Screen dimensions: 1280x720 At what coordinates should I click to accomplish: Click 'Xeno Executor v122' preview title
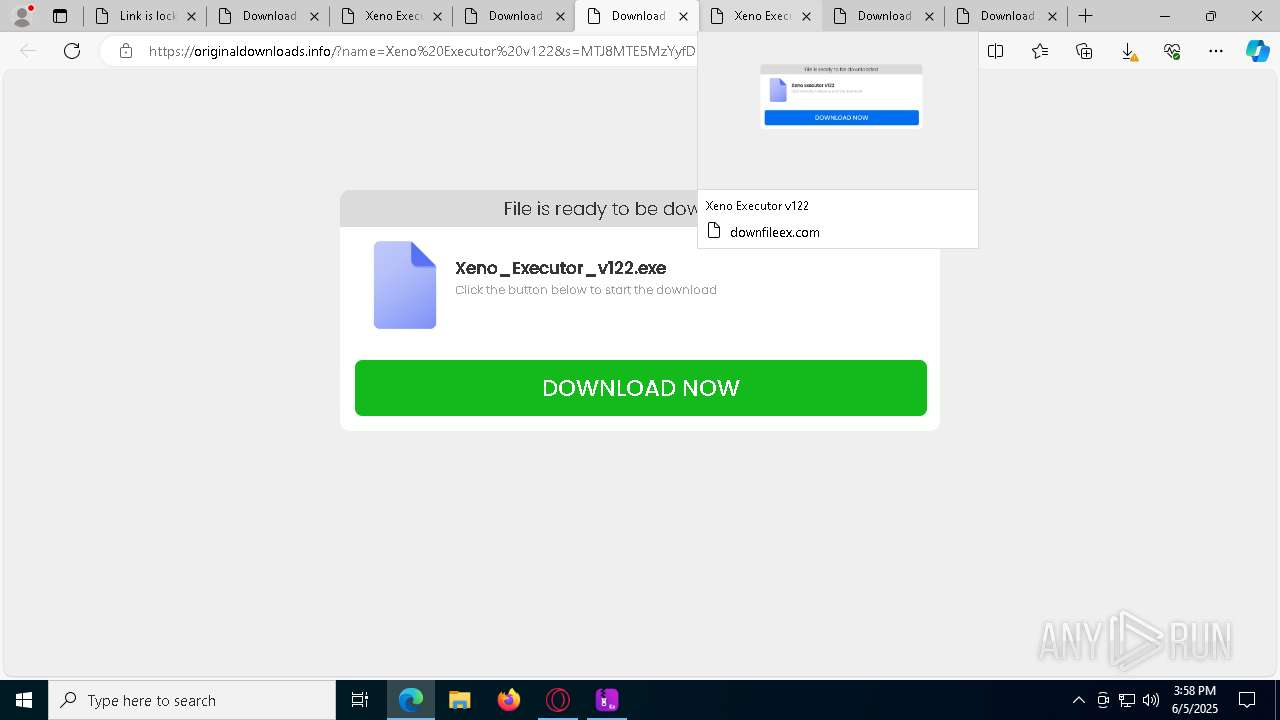(x=757, y=205)
